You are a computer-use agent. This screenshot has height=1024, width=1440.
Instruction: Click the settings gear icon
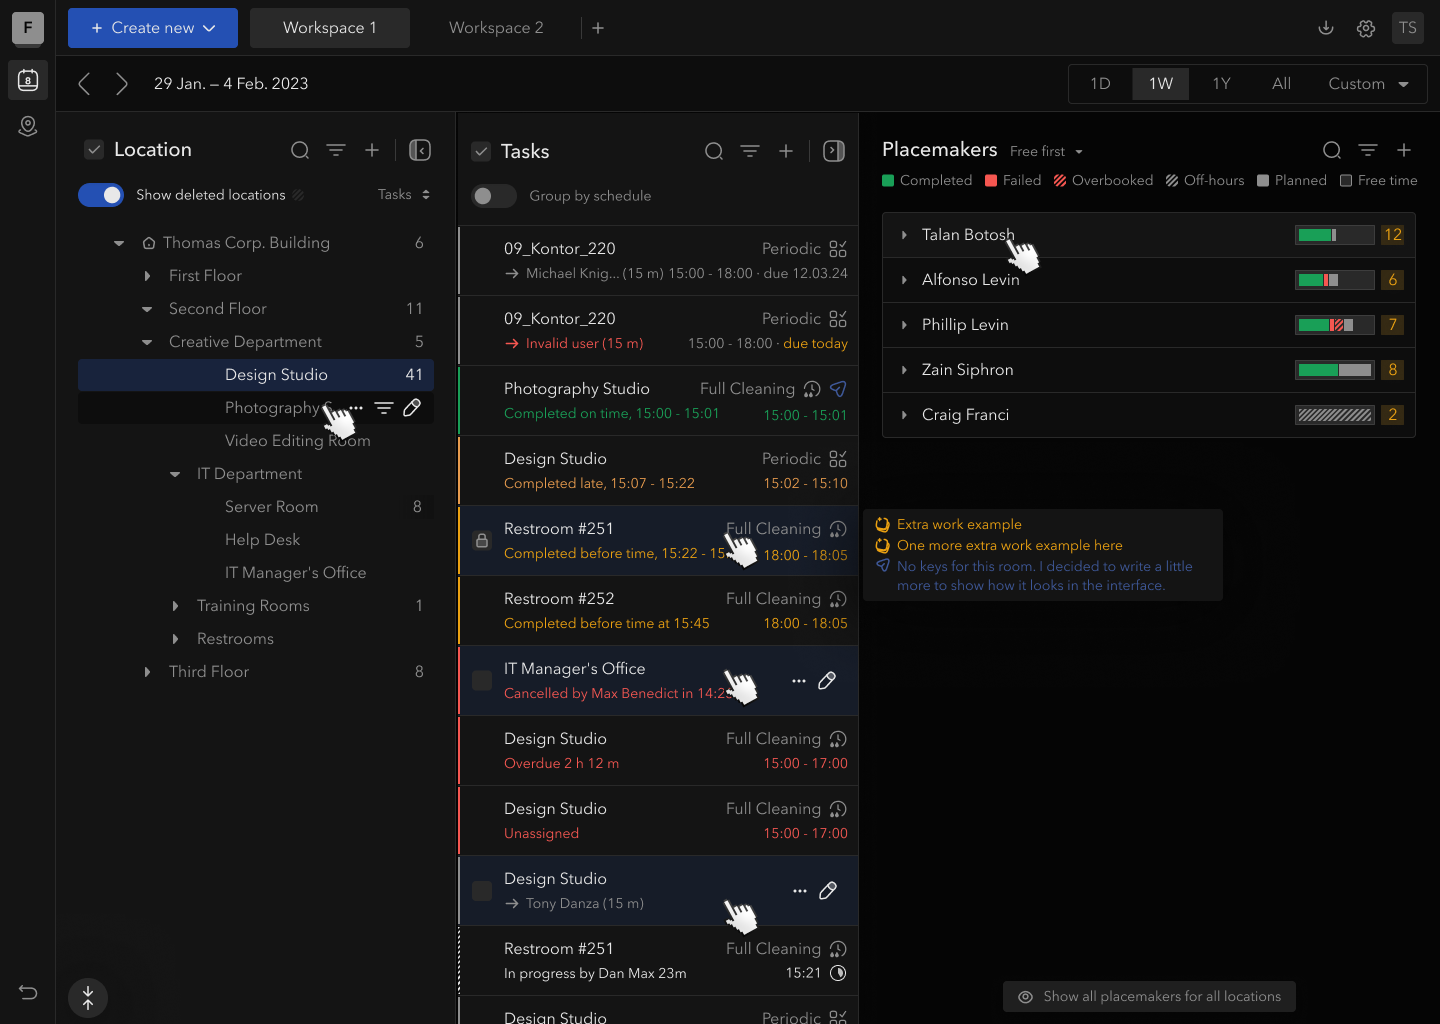[x=1366, y=28]
